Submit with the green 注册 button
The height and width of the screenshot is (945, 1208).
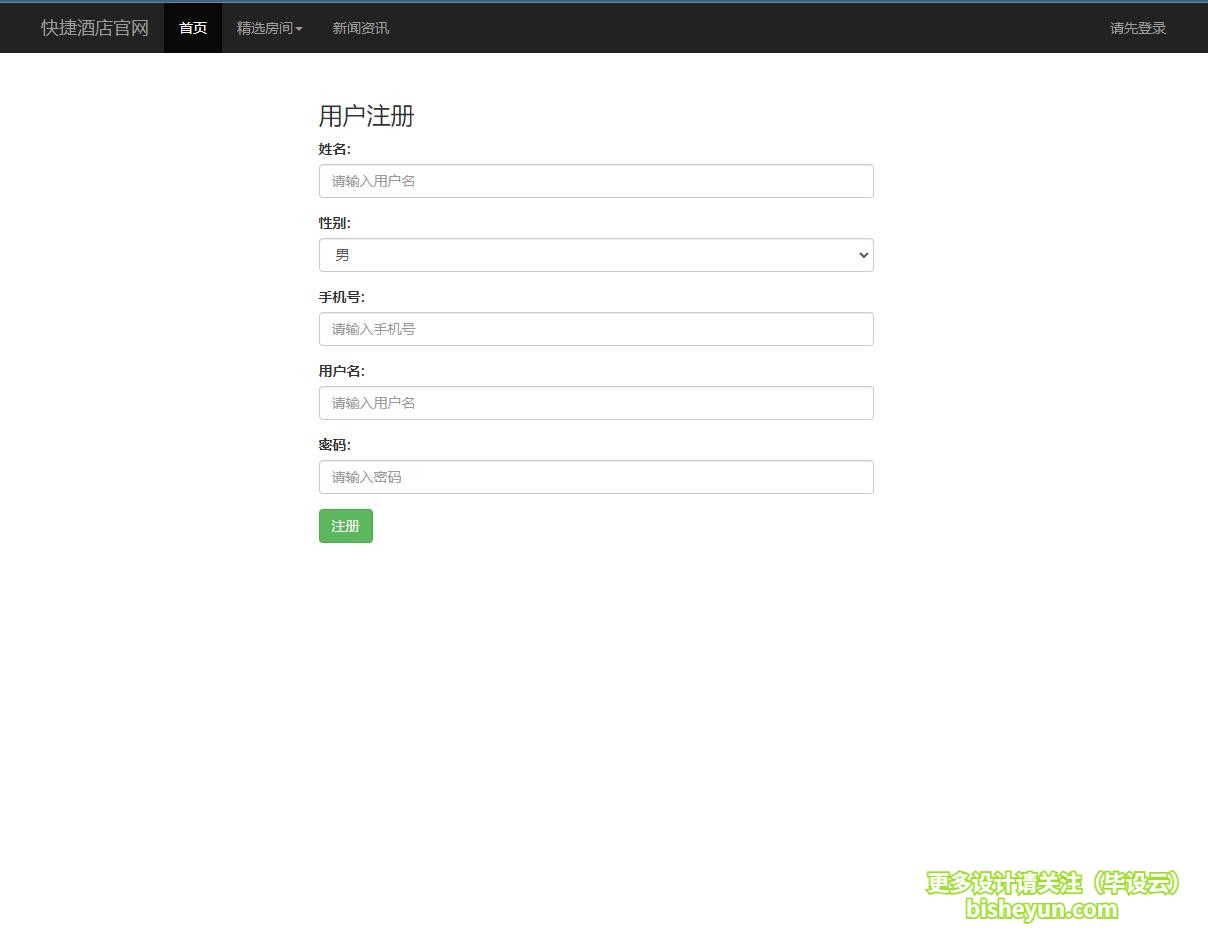pos(346,526)
